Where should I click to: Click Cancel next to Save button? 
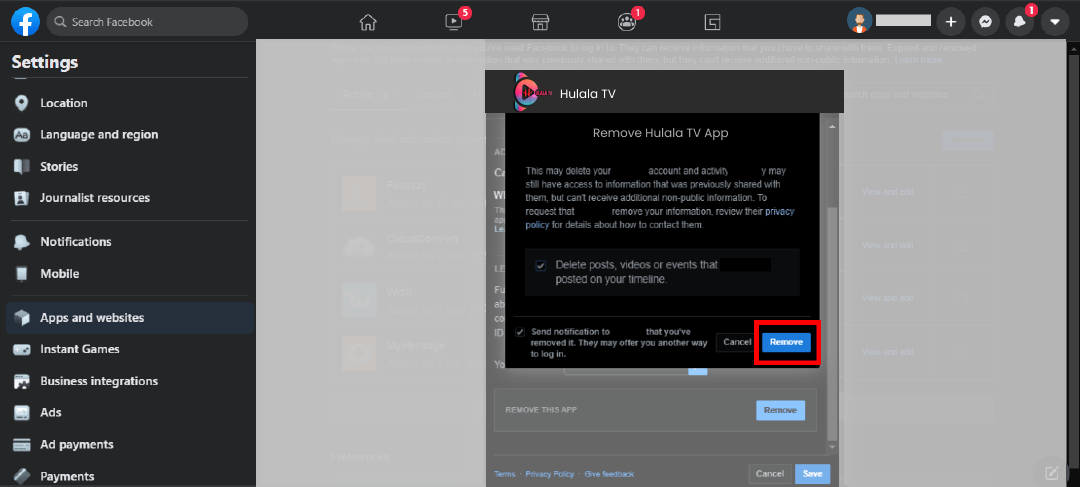769,474
